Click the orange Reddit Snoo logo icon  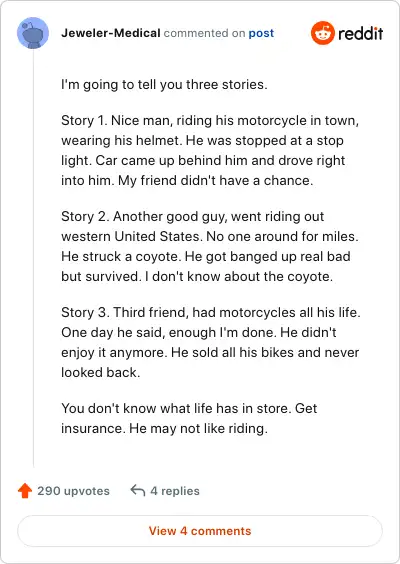coord(323,33)
